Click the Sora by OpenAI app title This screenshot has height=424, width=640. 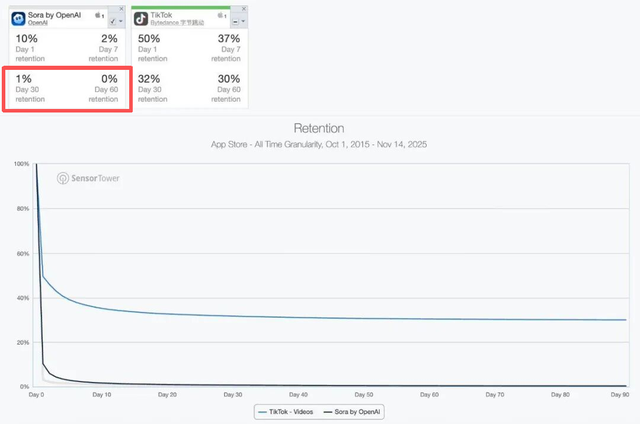[x=56, y=14]
